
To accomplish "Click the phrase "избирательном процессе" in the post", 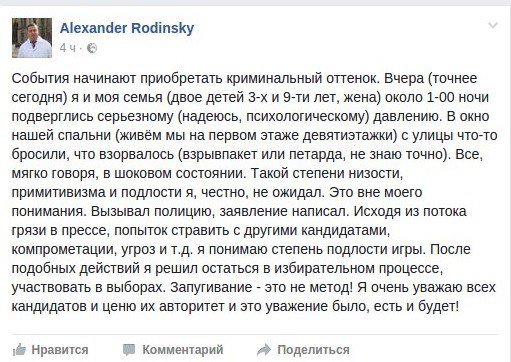I will tap(358, 269).
